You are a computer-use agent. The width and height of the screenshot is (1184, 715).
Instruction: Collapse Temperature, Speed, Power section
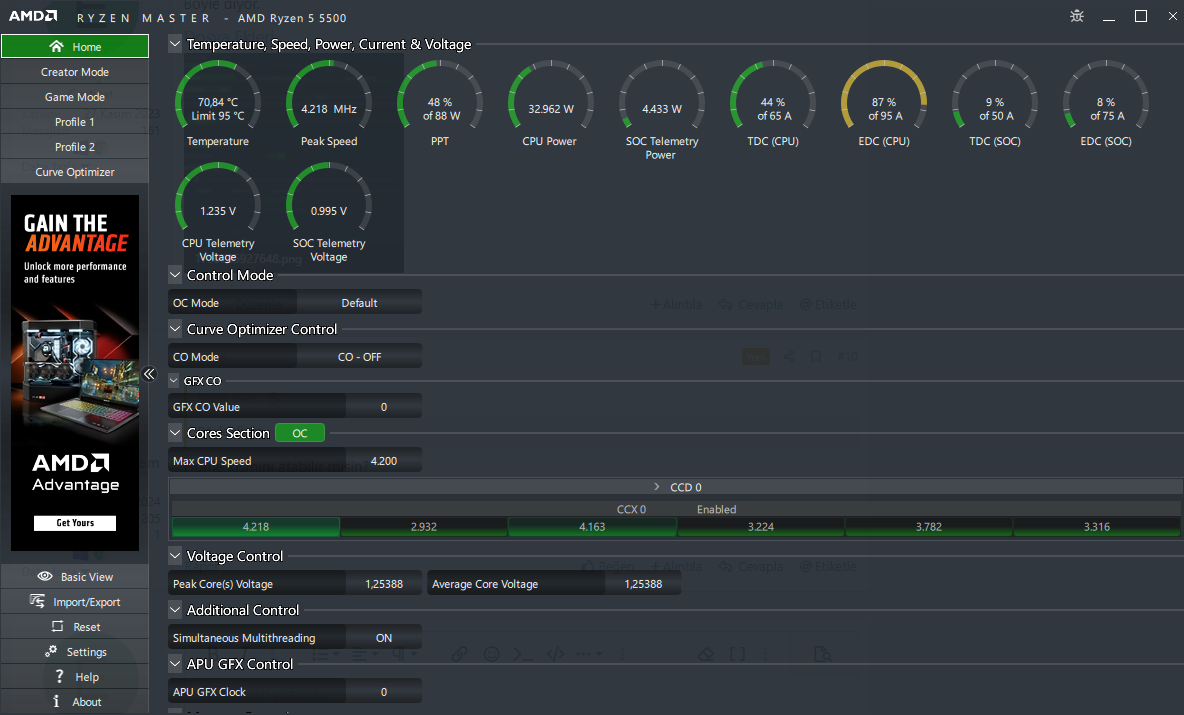(174, 44)
